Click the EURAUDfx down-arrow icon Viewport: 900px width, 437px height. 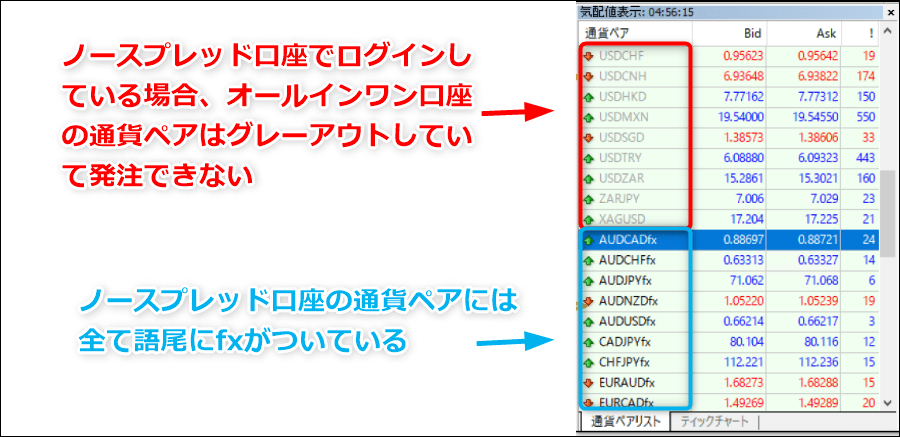588,383
